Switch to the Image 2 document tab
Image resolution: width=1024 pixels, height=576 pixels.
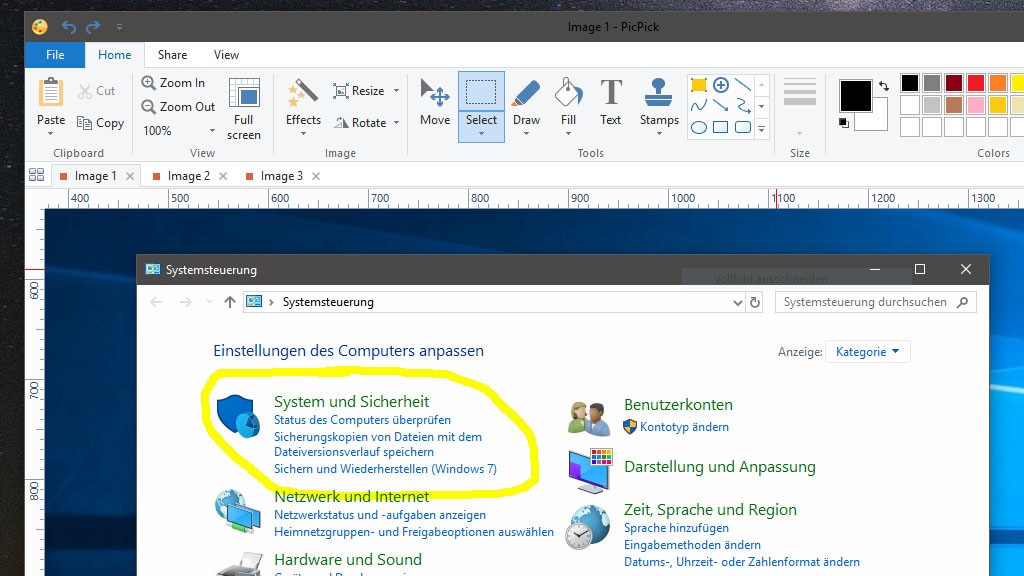tap(188, 176)
